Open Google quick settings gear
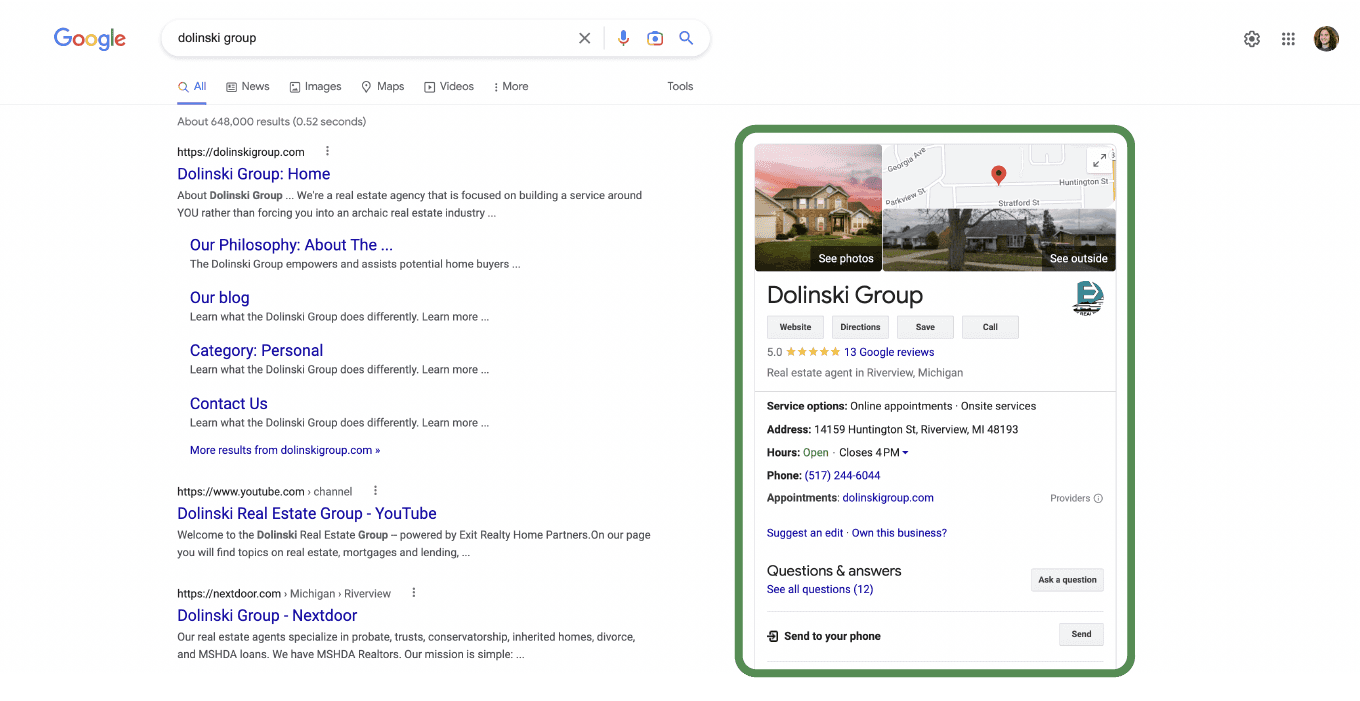The height and width of the screenshot is (701, 1360). click(x=1252, y=38)
